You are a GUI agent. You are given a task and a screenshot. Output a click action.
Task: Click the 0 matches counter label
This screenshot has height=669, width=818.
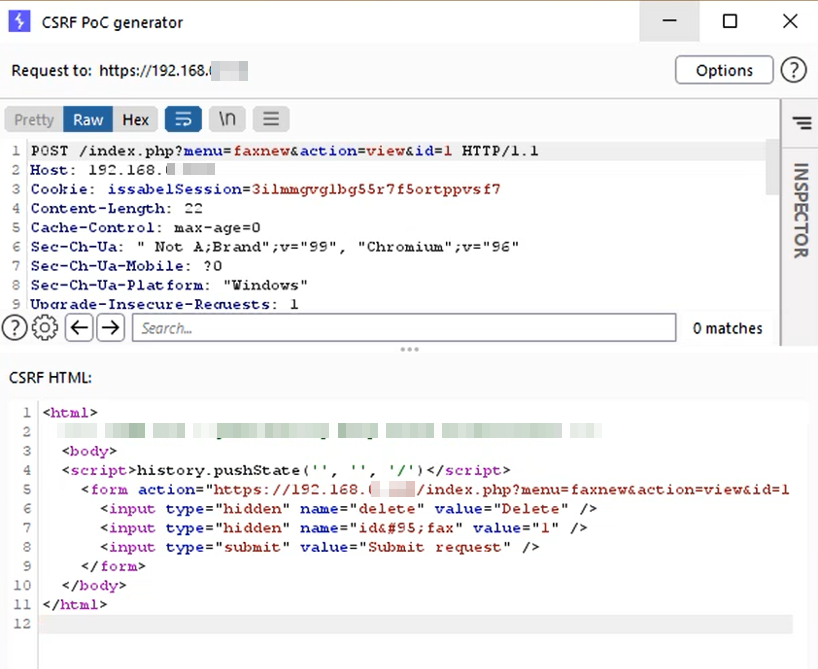tap(727, 328)
